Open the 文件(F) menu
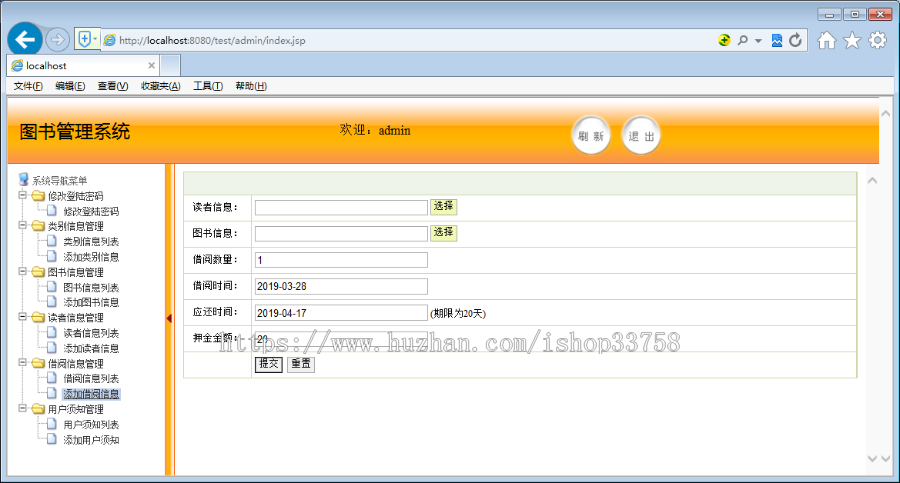Image resolution: width=900 pixels, height=483 pixels. coord(28,86)
